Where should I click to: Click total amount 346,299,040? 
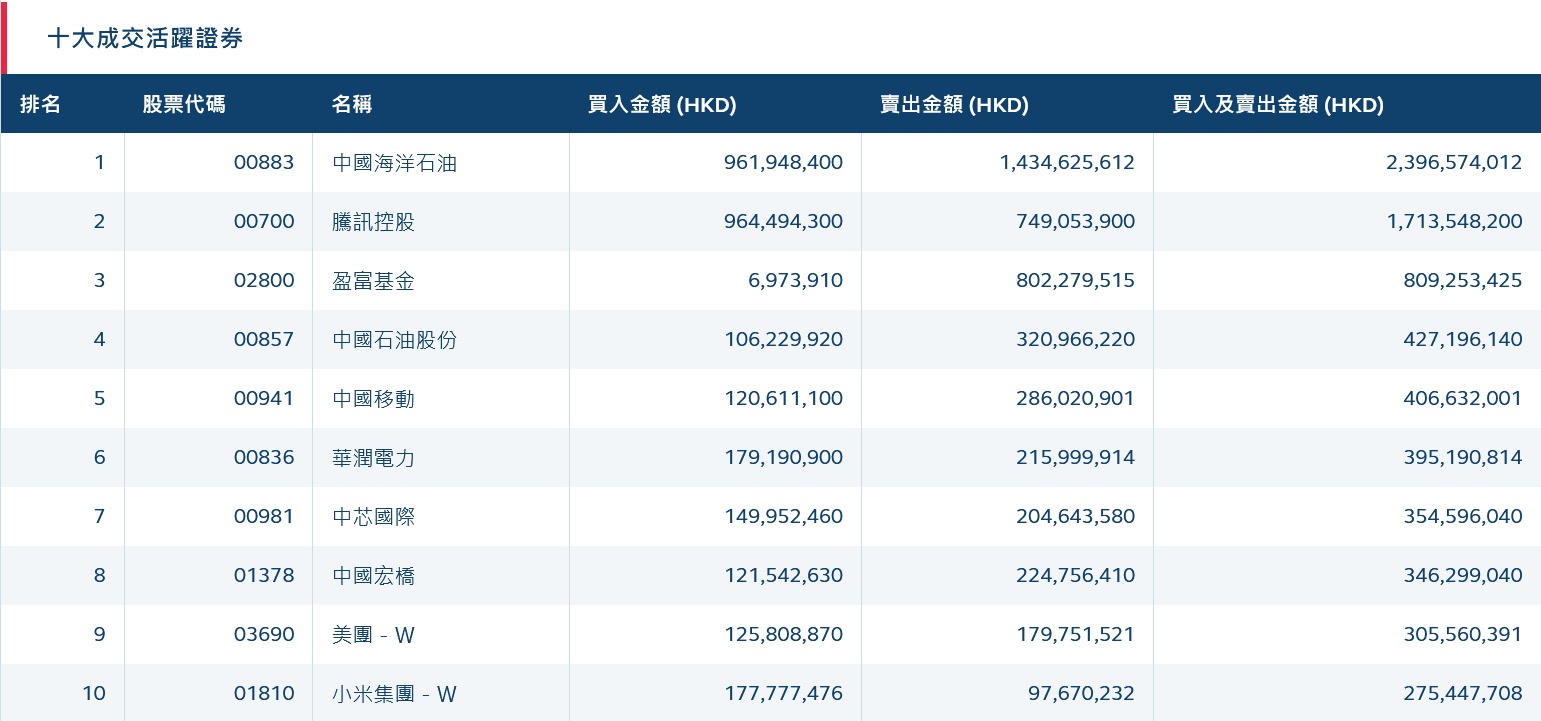(1463, 575)
